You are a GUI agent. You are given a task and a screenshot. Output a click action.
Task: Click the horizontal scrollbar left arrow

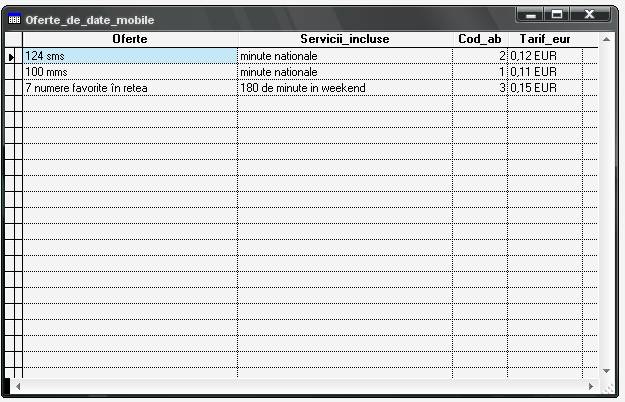pos(17,386)
